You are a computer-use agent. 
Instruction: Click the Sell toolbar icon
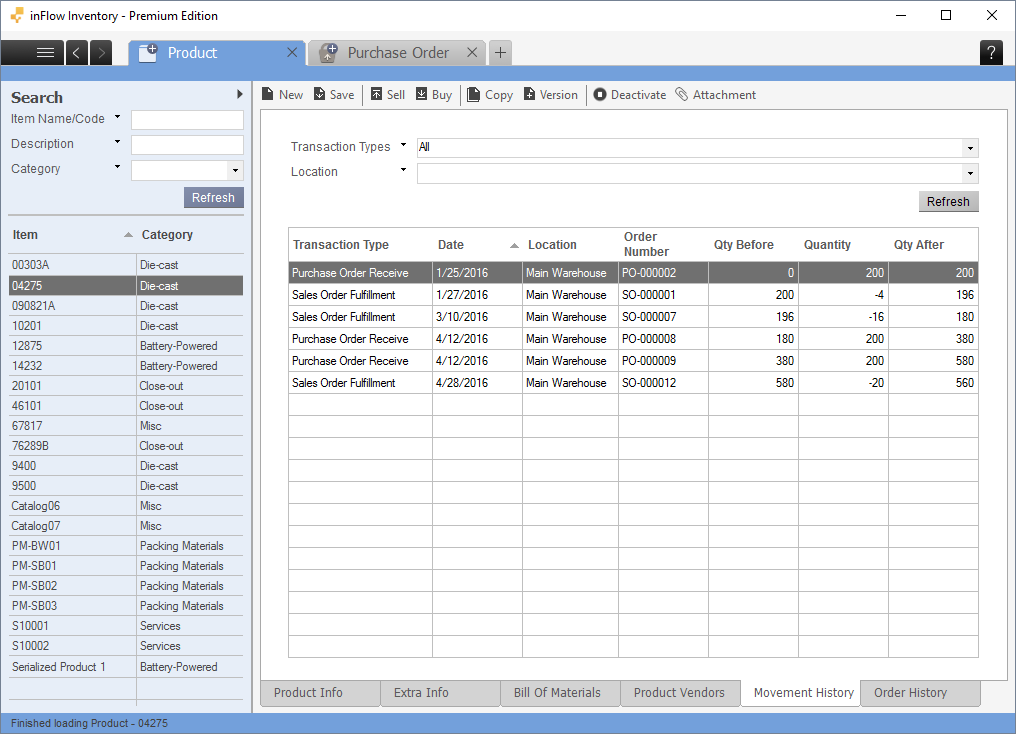376,95
